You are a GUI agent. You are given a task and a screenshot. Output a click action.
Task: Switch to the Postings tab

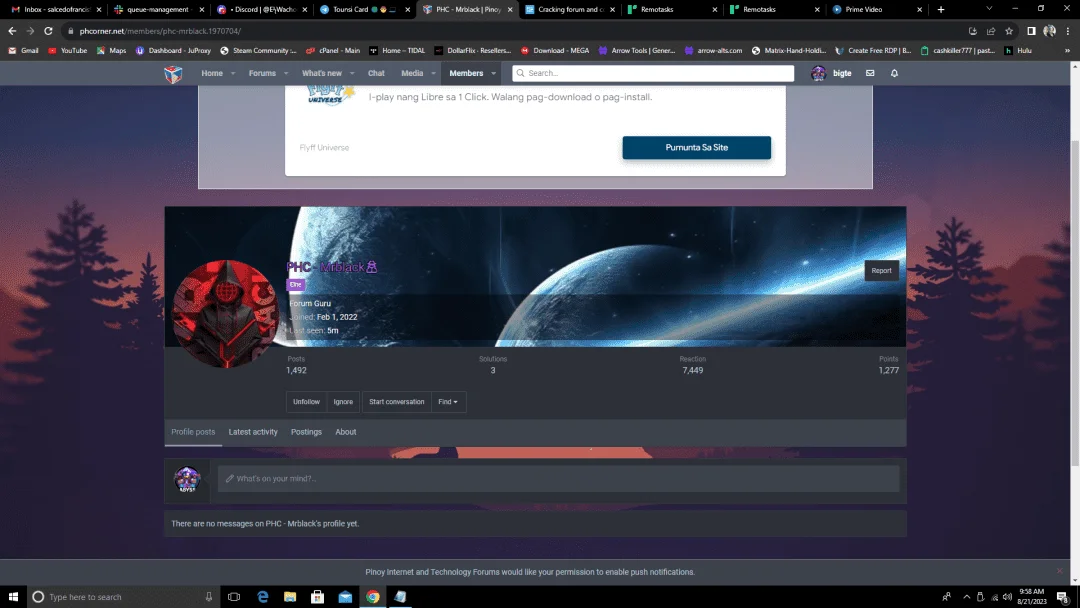click(306, 432)
